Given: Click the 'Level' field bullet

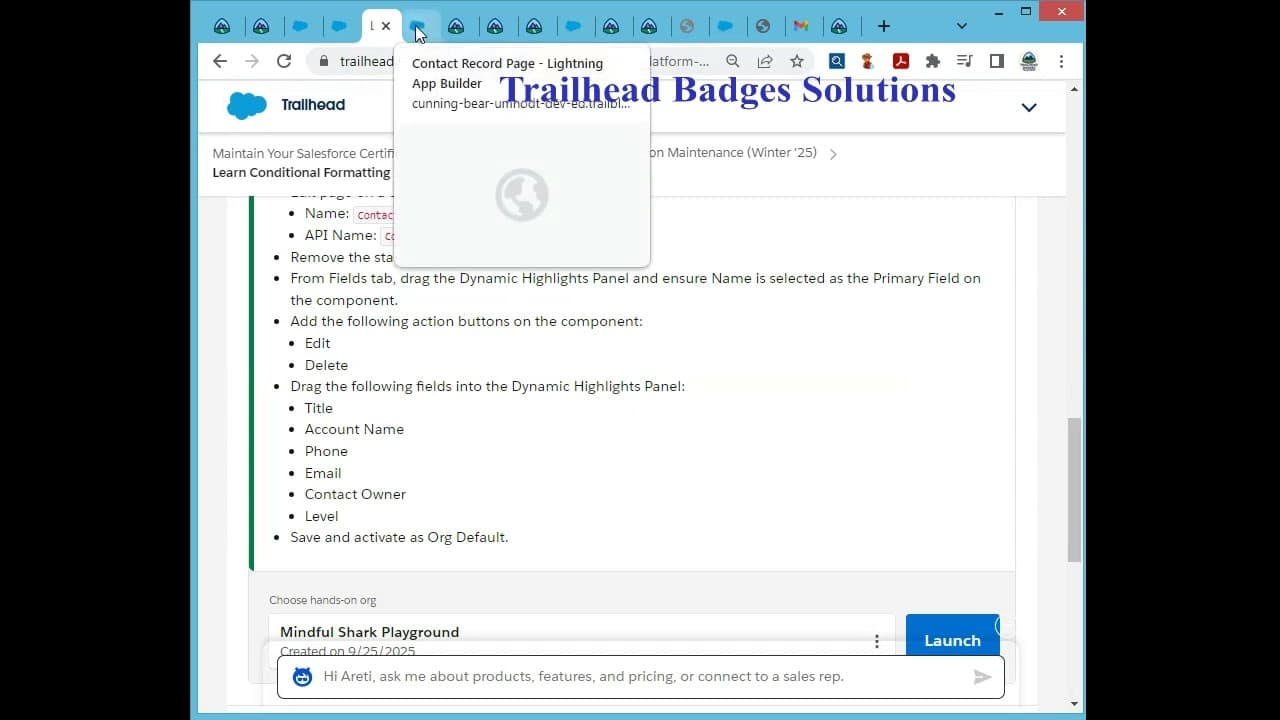Looking at the screenshot, I should point(321,516).
